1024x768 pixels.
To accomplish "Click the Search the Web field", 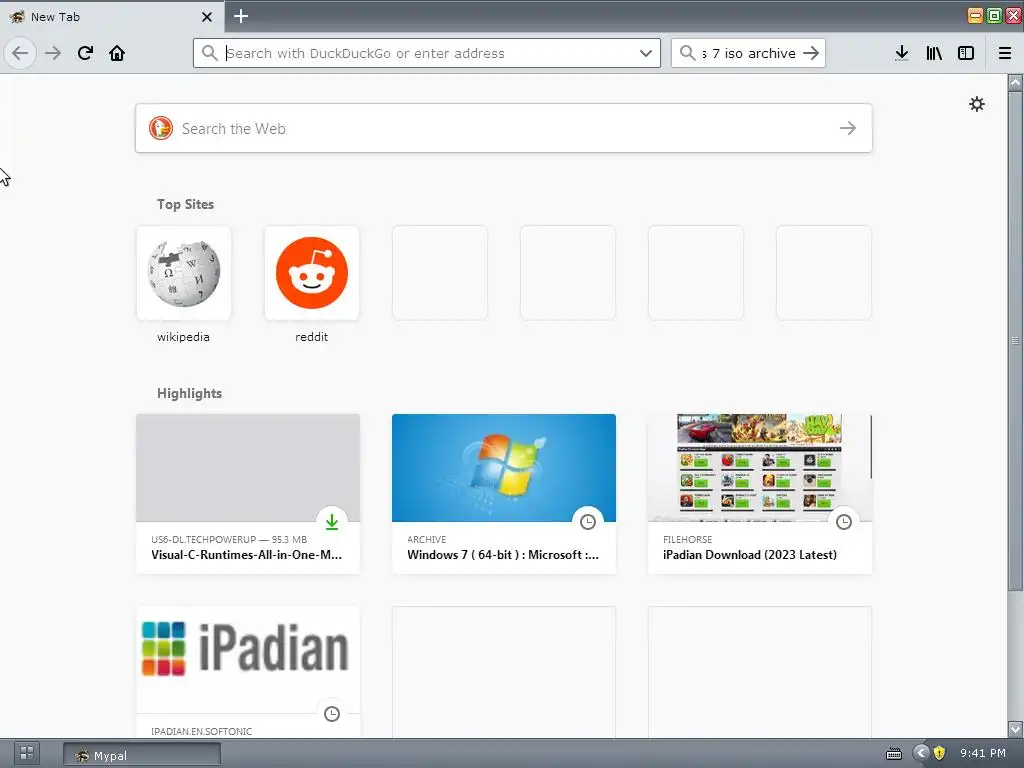I will tap(504, 128).
